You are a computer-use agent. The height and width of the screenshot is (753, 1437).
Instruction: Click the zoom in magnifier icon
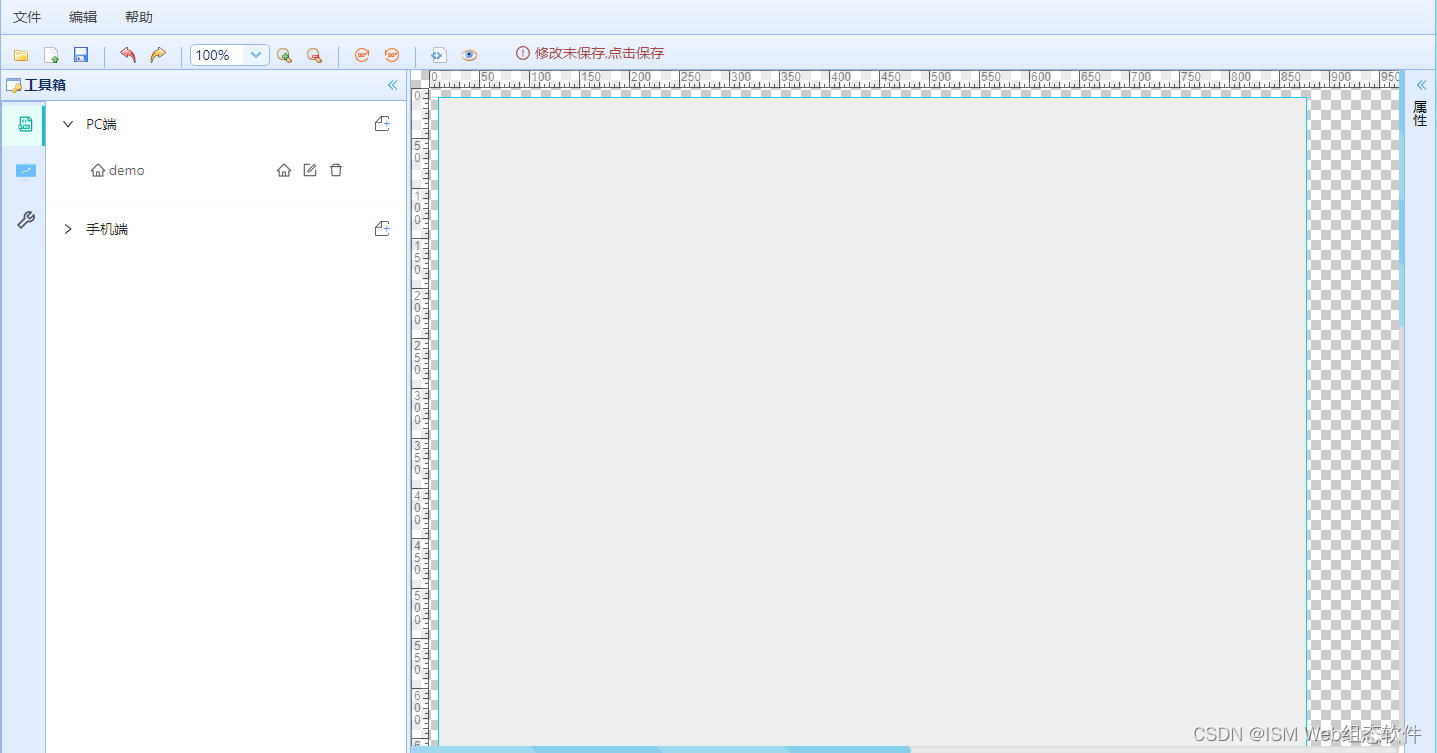coord(284,55)
